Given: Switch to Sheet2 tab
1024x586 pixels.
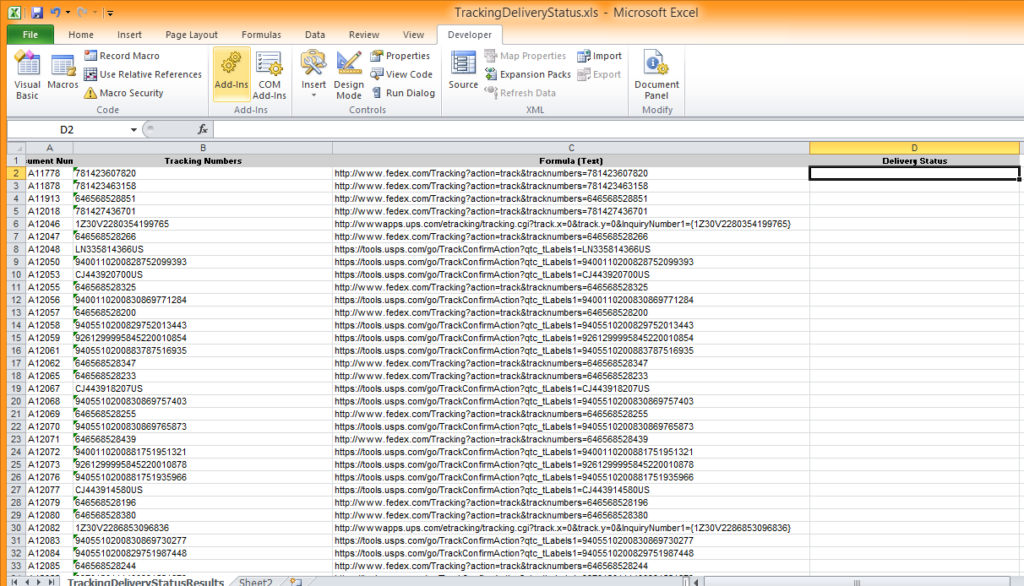Looking at the screenshot, I should [x=255, y=581].
